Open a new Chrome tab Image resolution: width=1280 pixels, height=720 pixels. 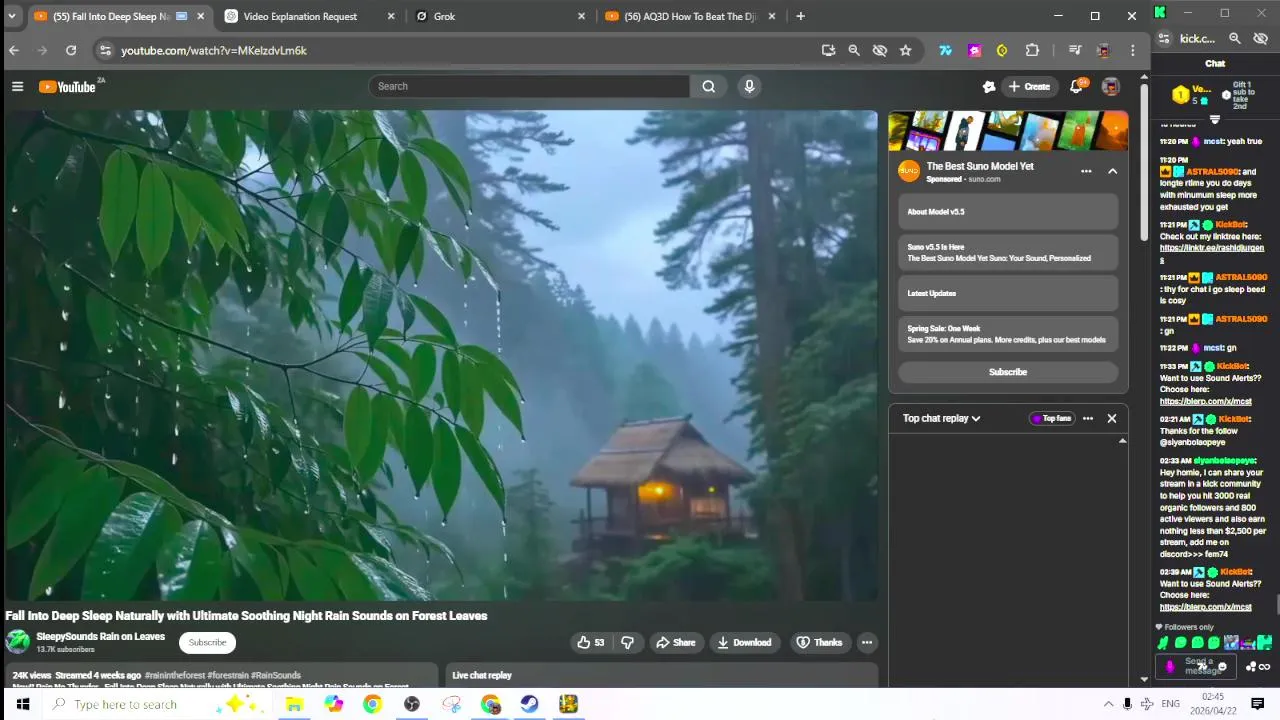tap(800, 16)
